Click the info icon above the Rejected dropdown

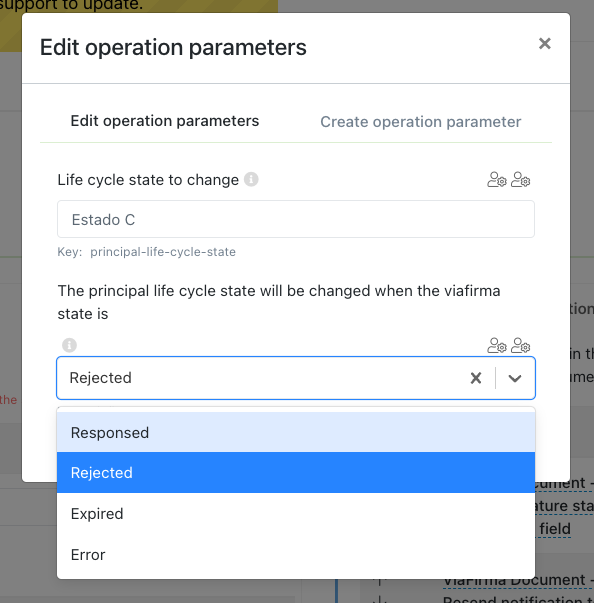70,345
